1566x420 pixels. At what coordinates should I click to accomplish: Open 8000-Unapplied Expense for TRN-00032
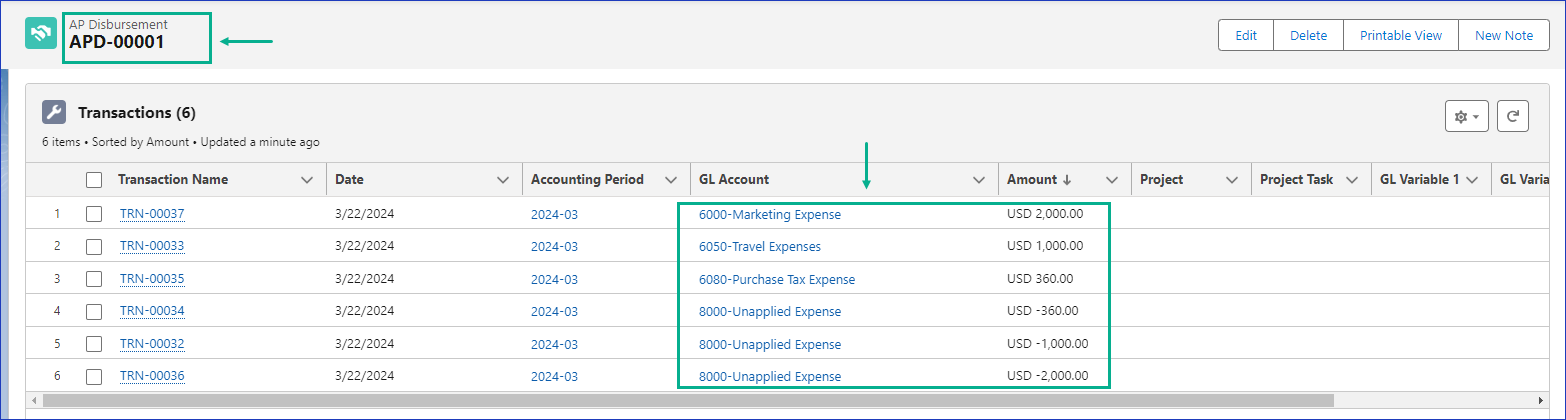(x=770, y=344)
